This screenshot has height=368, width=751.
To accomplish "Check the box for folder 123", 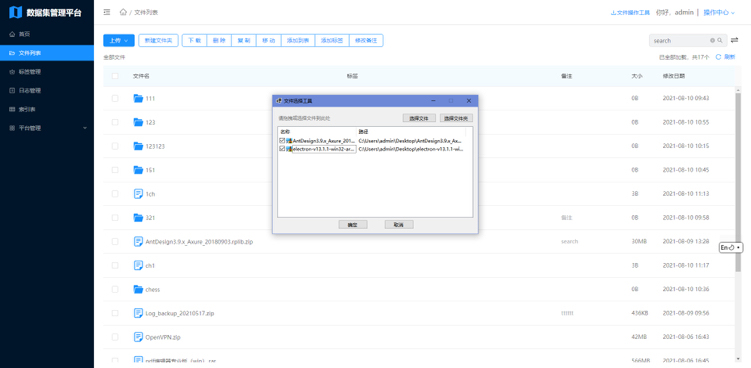I will (115, 122).
